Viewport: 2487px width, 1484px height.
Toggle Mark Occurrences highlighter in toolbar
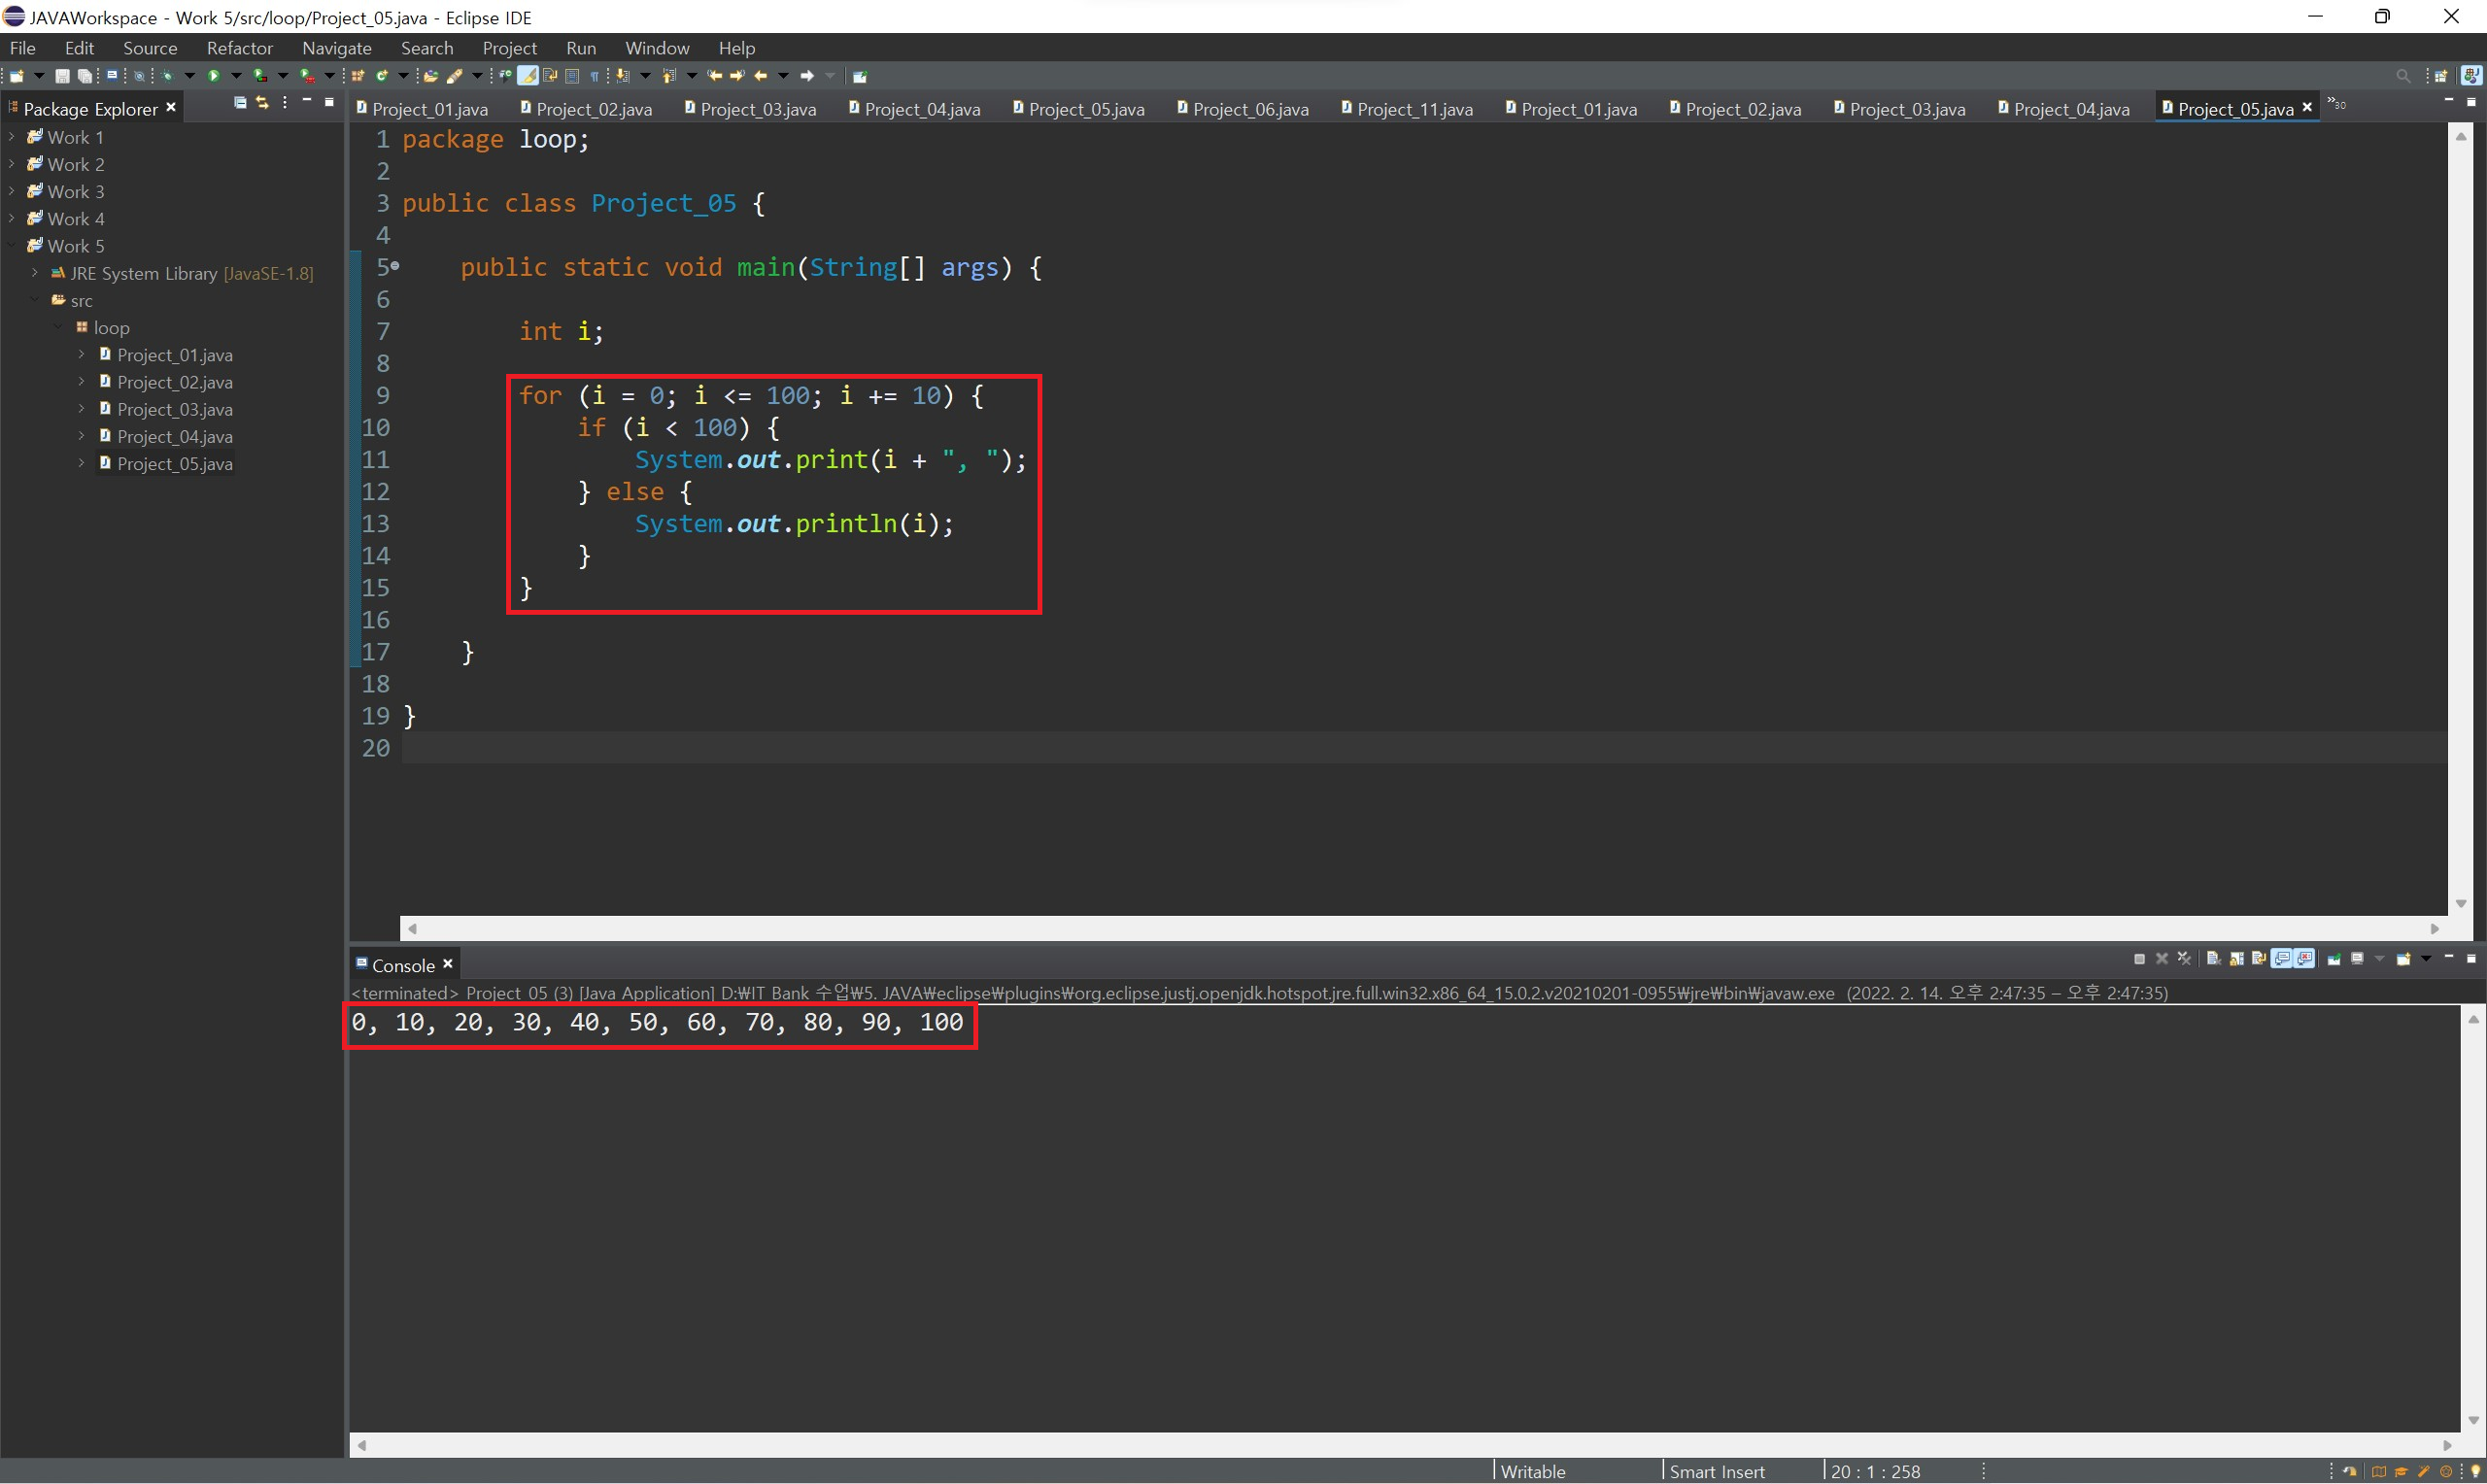click(527, 76)
